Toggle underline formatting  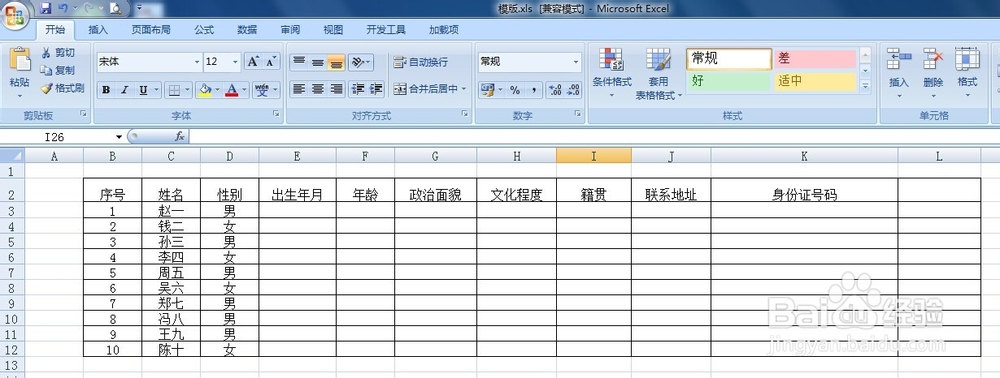click(x=142, y=90)
